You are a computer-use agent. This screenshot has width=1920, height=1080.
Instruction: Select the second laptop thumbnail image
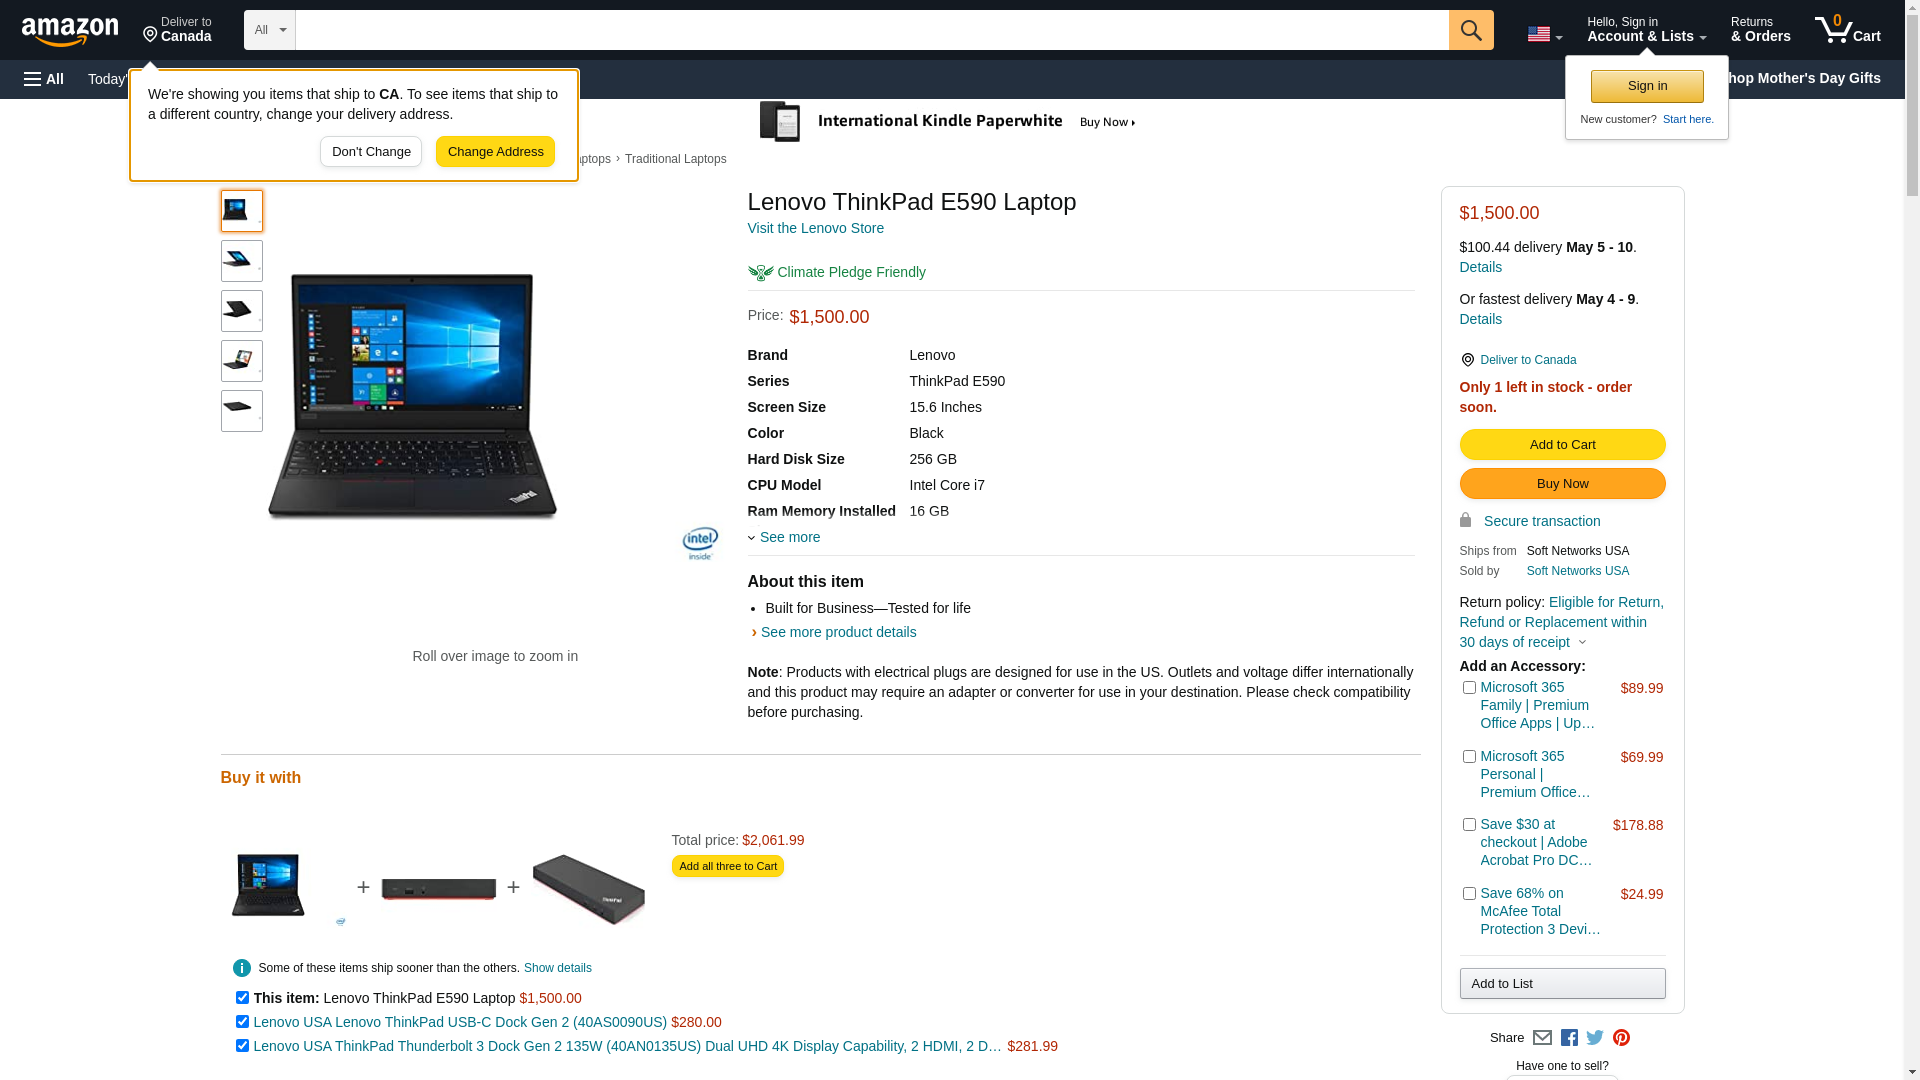[241, 261]
